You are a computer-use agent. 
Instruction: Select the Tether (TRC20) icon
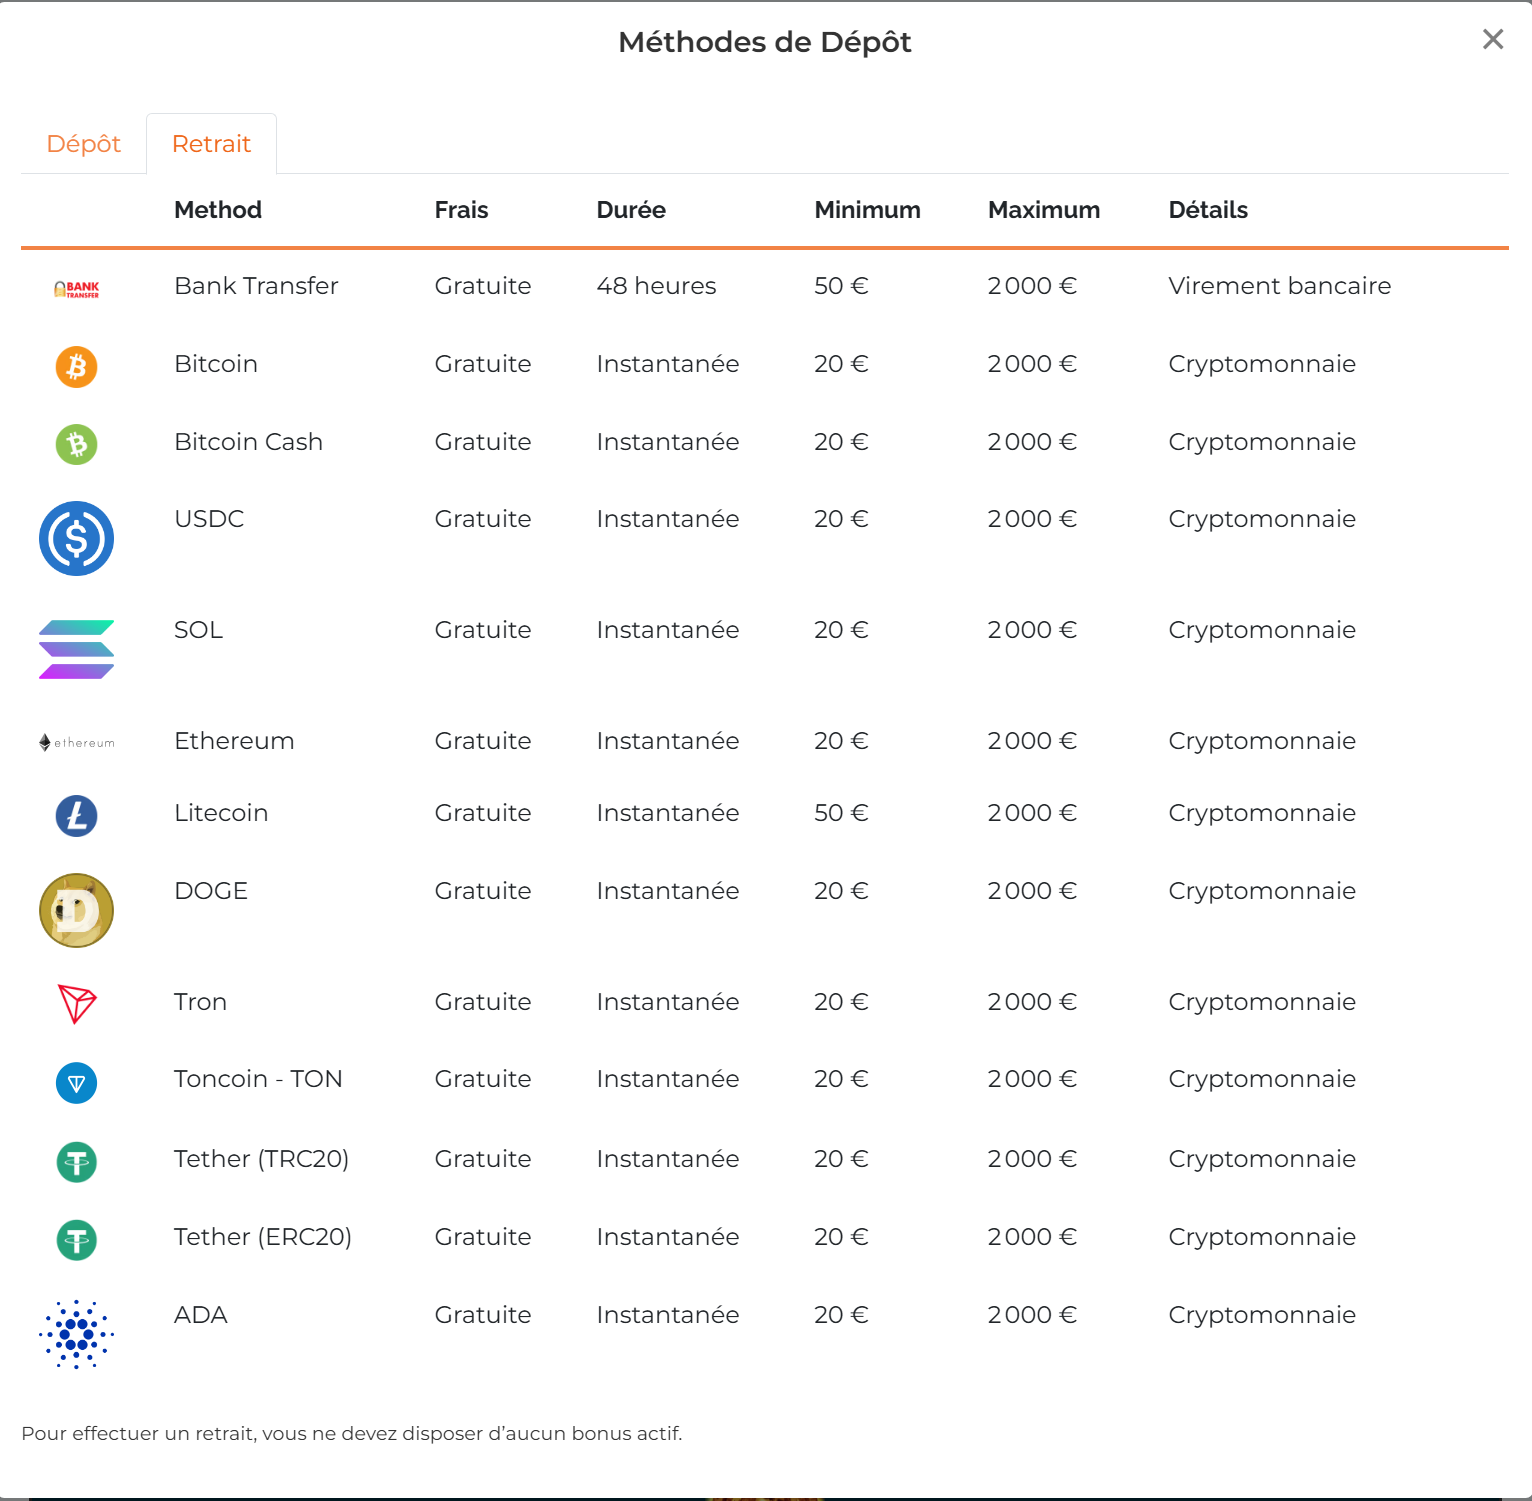click(75, 1161)
